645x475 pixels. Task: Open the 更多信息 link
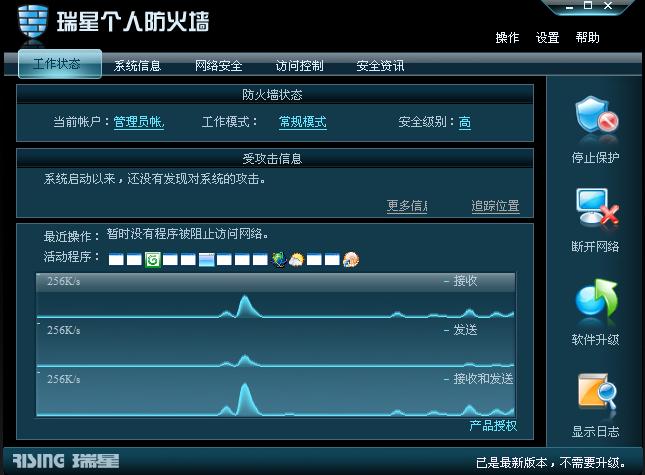click(407, 206)
